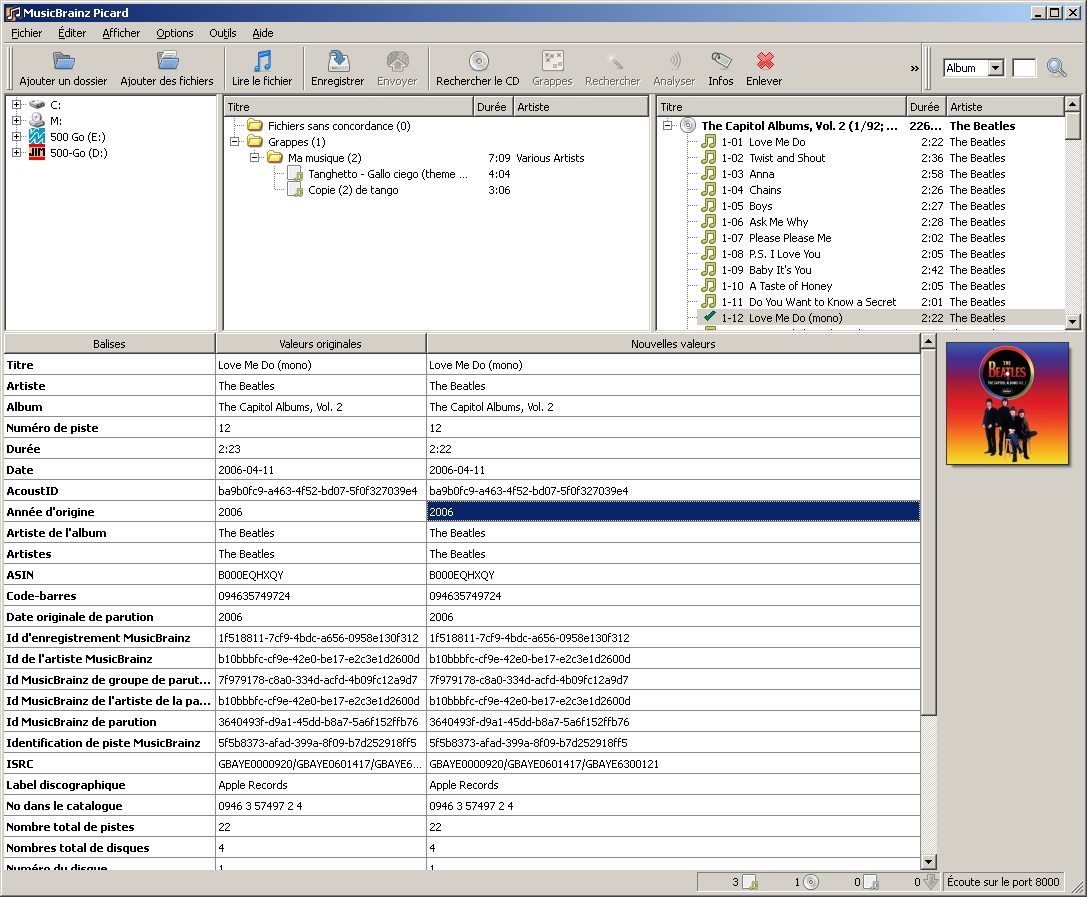
Task: Open the Éditer menu
Action: pos(71,33)
